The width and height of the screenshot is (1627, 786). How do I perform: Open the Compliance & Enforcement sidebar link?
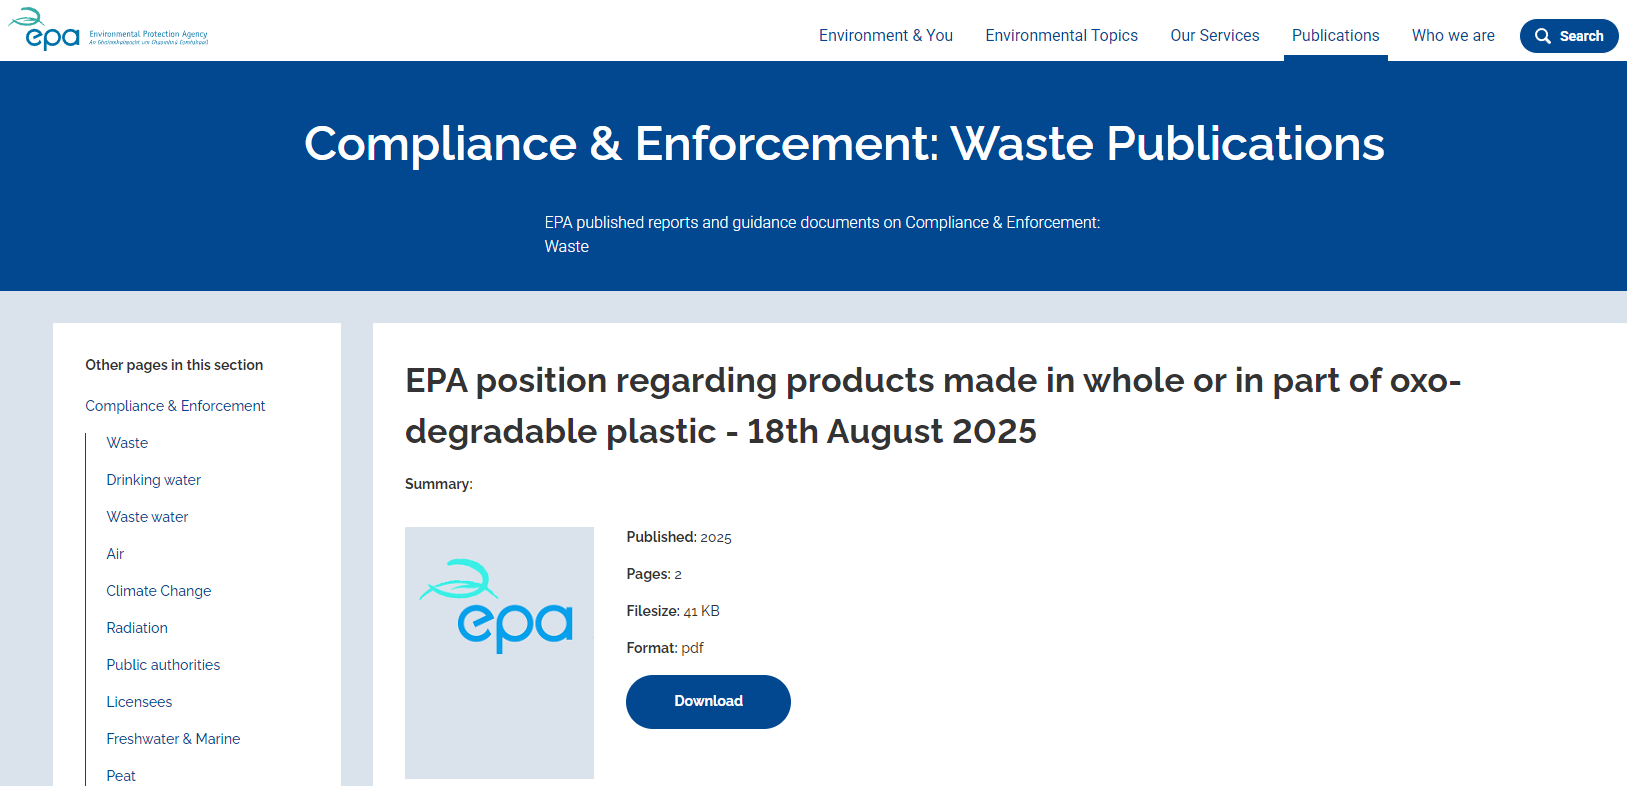pos(175,406)
